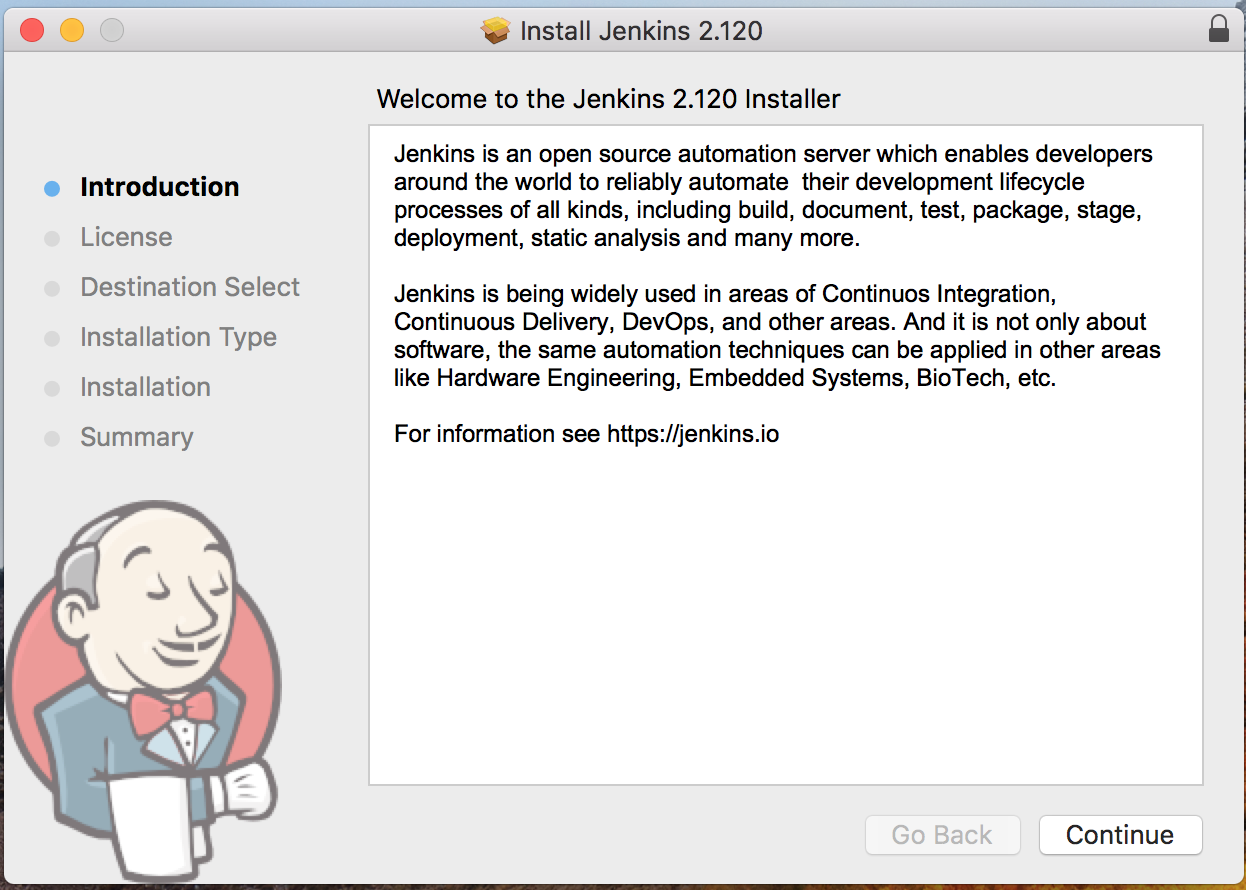Go to the Installation Type step
This screenshot has height=890, width=1246.
179,337
